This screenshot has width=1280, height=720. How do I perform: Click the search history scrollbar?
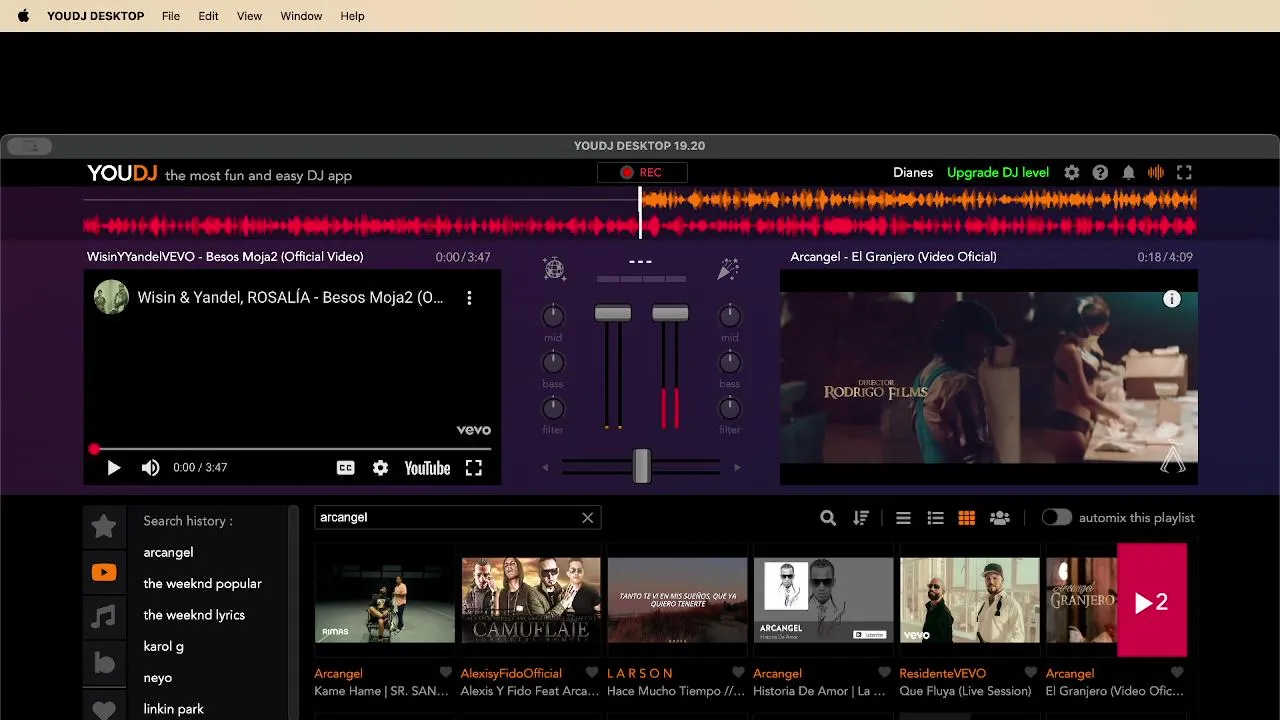coord(293,612)
